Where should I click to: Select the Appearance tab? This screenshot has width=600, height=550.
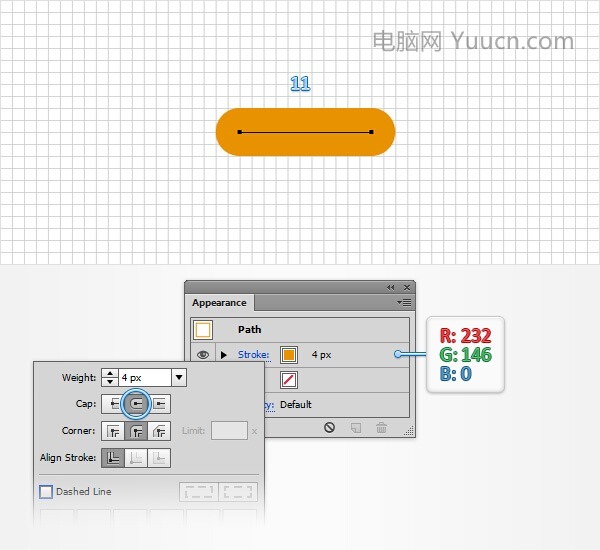219,303
